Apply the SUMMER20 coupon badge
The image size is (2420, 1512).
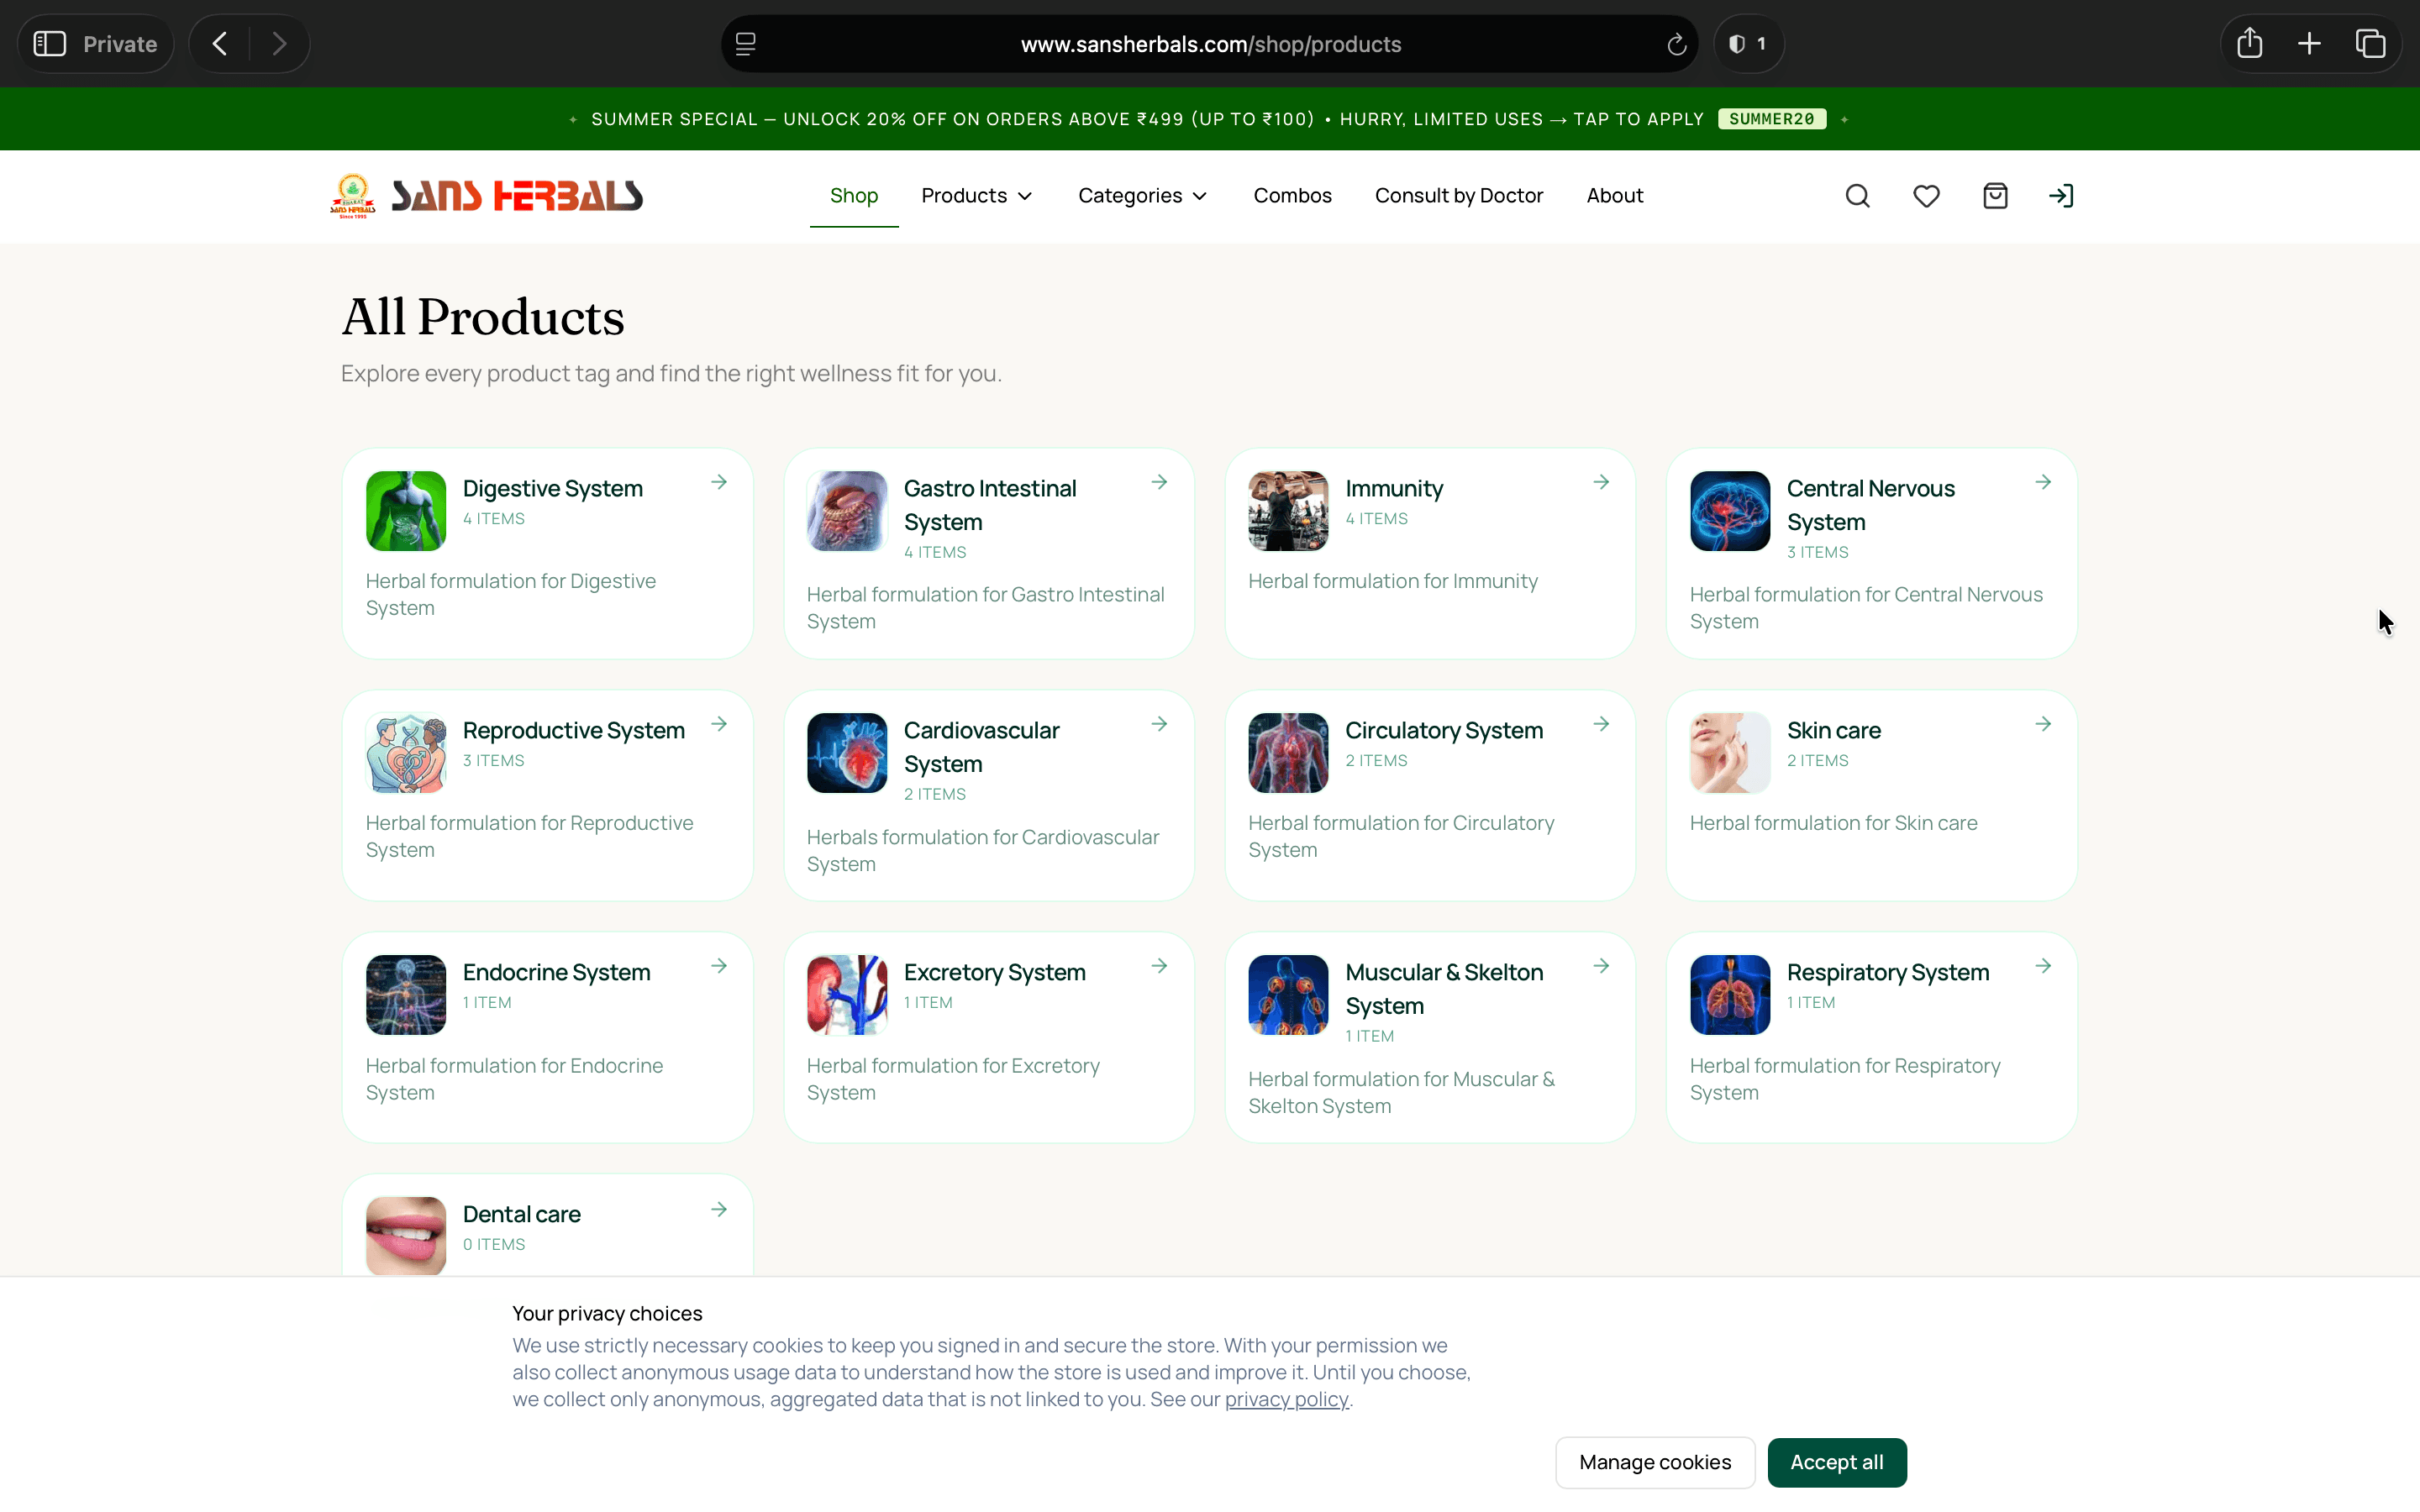(1772, 119)
